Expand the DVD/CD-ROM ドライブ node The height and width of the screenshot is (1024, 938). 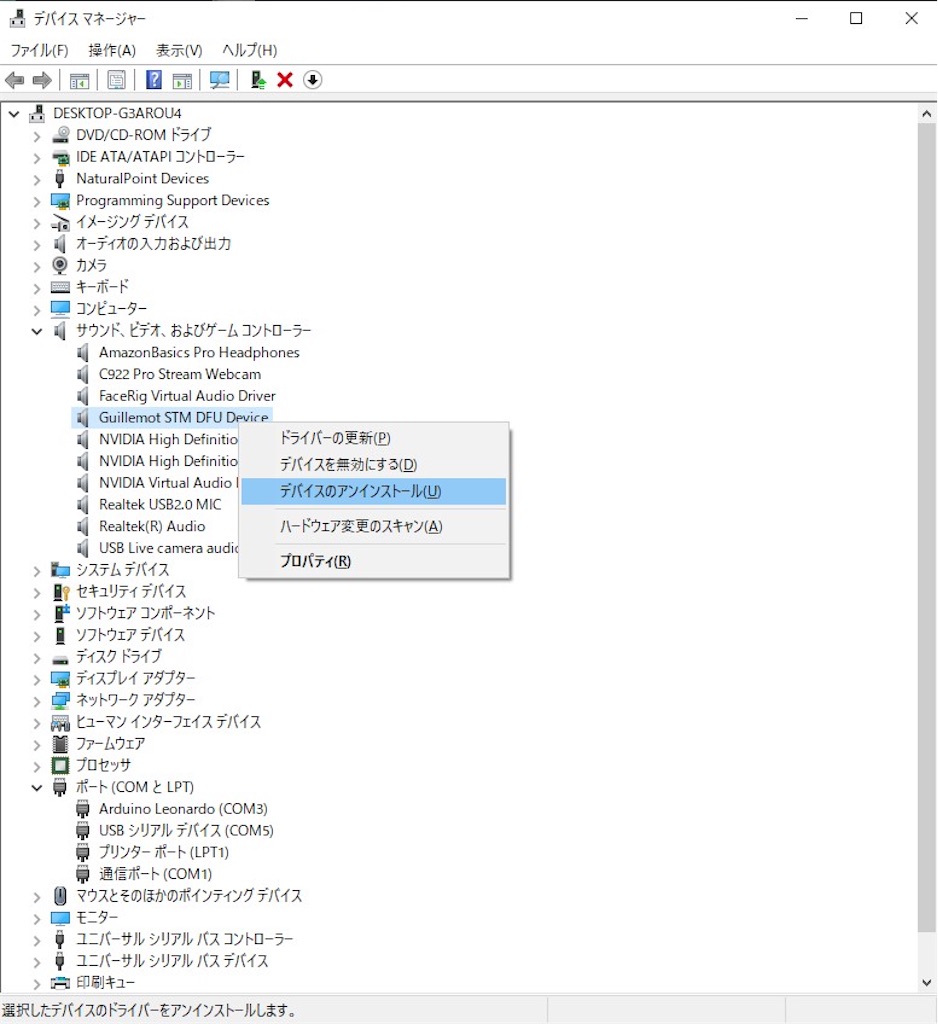pos(37,136)
